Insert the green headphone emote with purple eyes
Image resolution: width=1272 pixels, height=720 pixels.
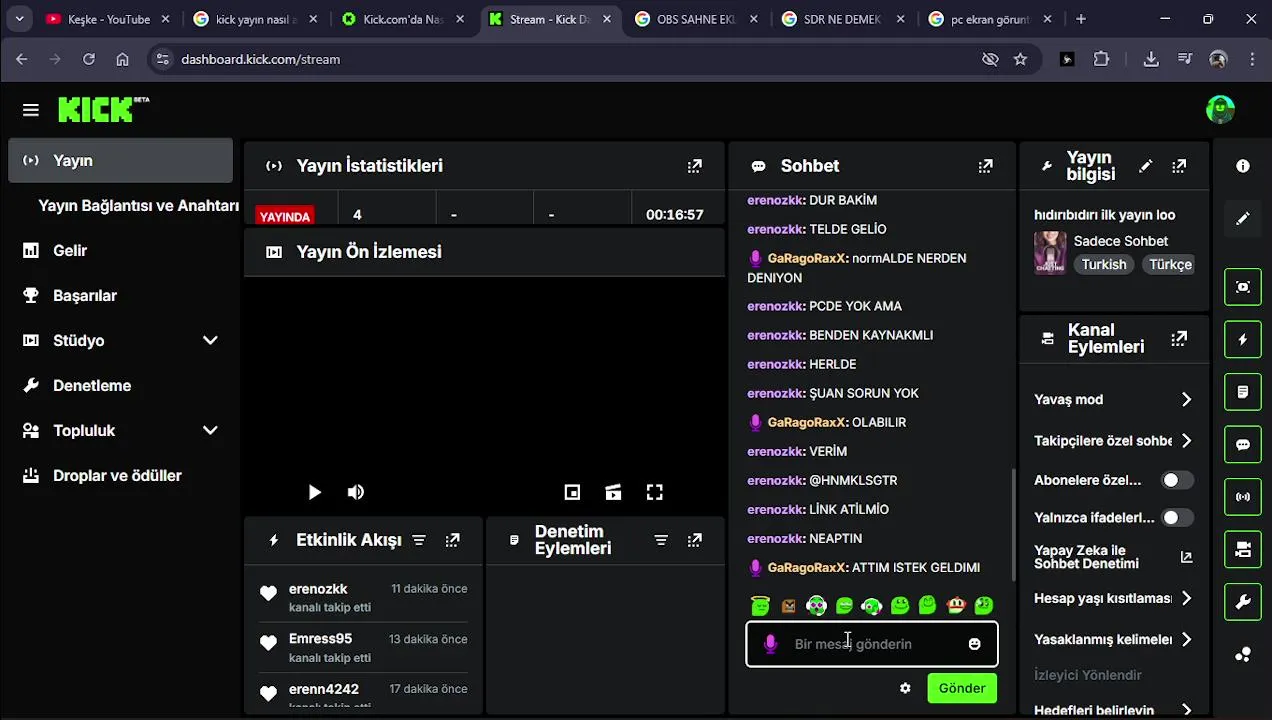[817, 605]
